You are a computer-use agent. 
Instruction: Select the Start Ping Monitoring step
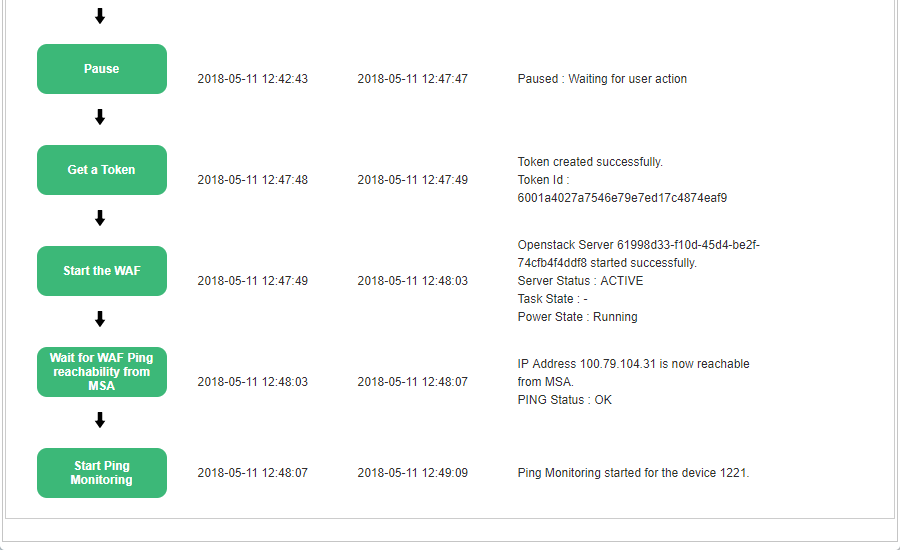(102, 473)
